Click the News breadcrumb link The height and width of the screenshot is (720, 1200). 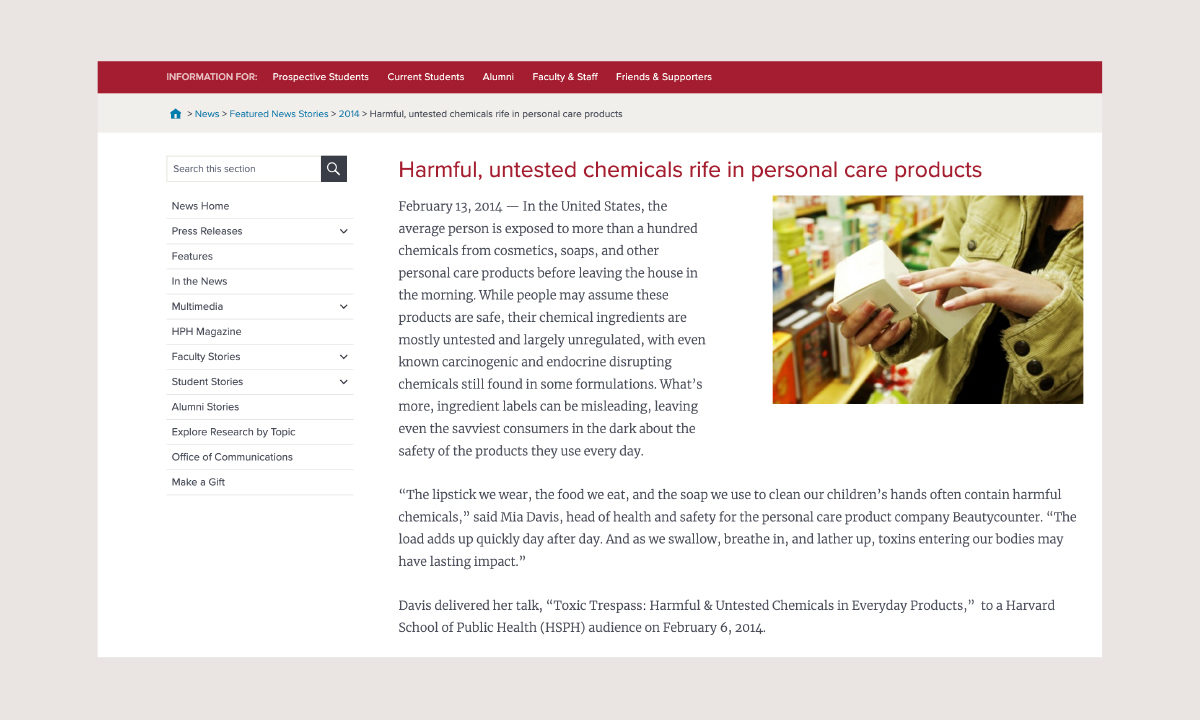point(207,114)
